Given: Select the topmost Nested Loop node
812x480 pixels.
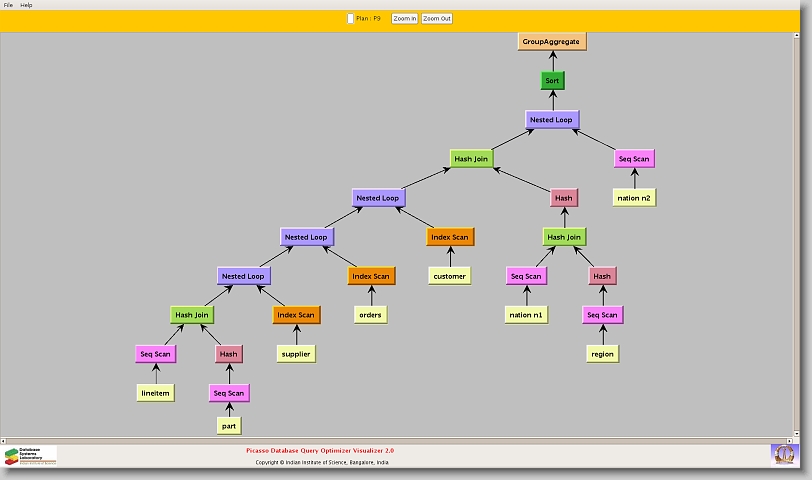Looking at the screenshot, I should tap(552, 119).
